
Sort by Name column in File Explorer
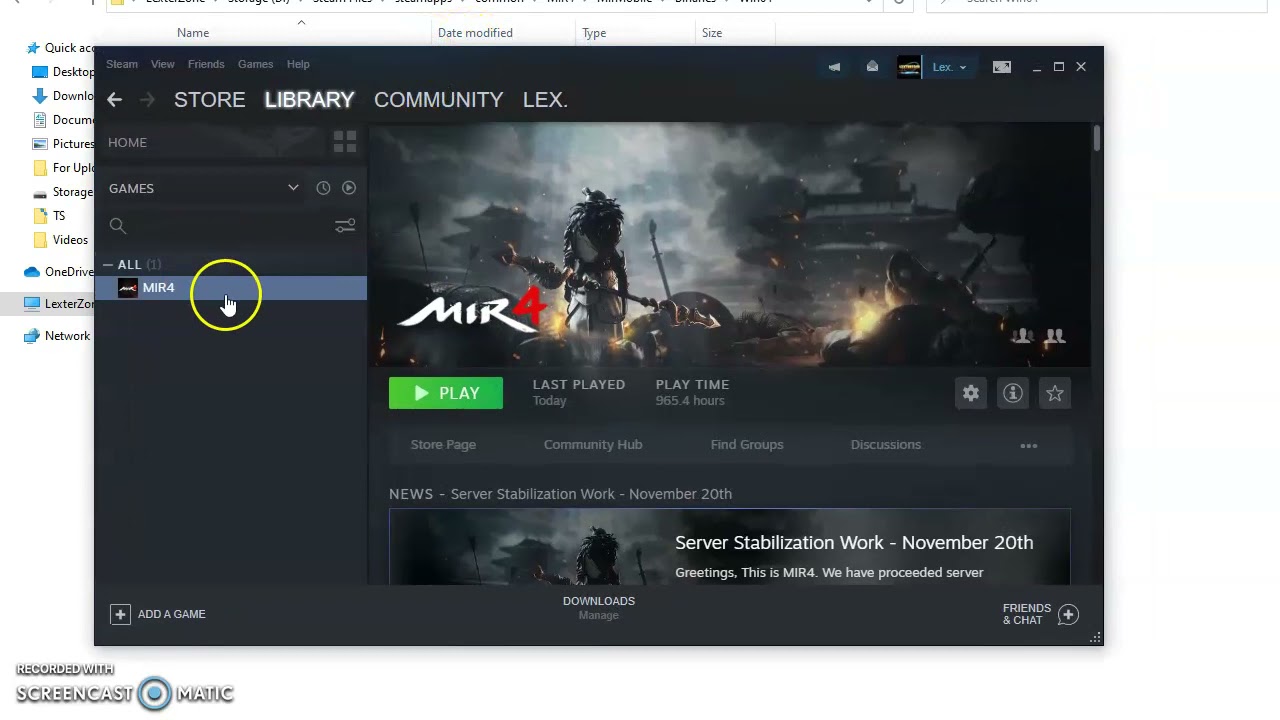pyautogui.click(x=193, y=33)
